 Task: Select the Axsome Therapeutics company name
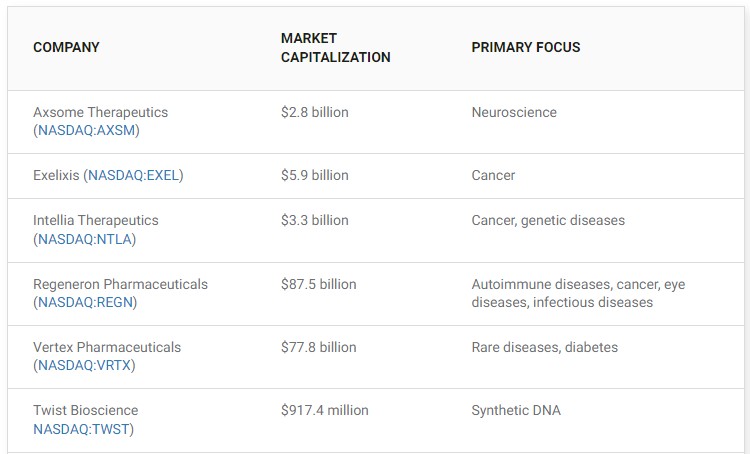(100, 112)
